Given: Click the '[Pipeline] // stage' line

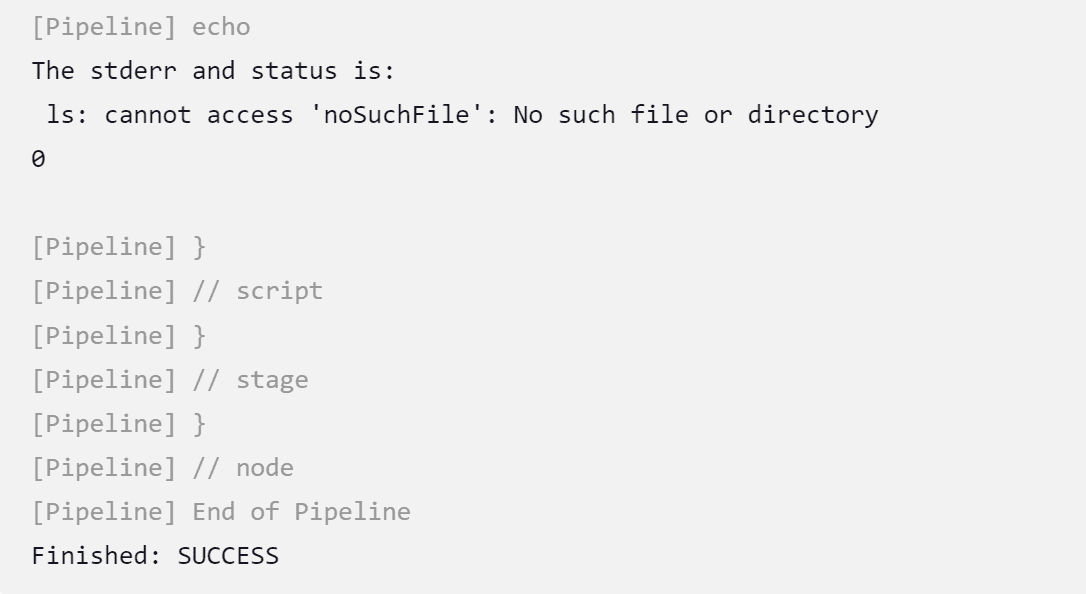Looking at the screenshot, I should click(170, 380).
